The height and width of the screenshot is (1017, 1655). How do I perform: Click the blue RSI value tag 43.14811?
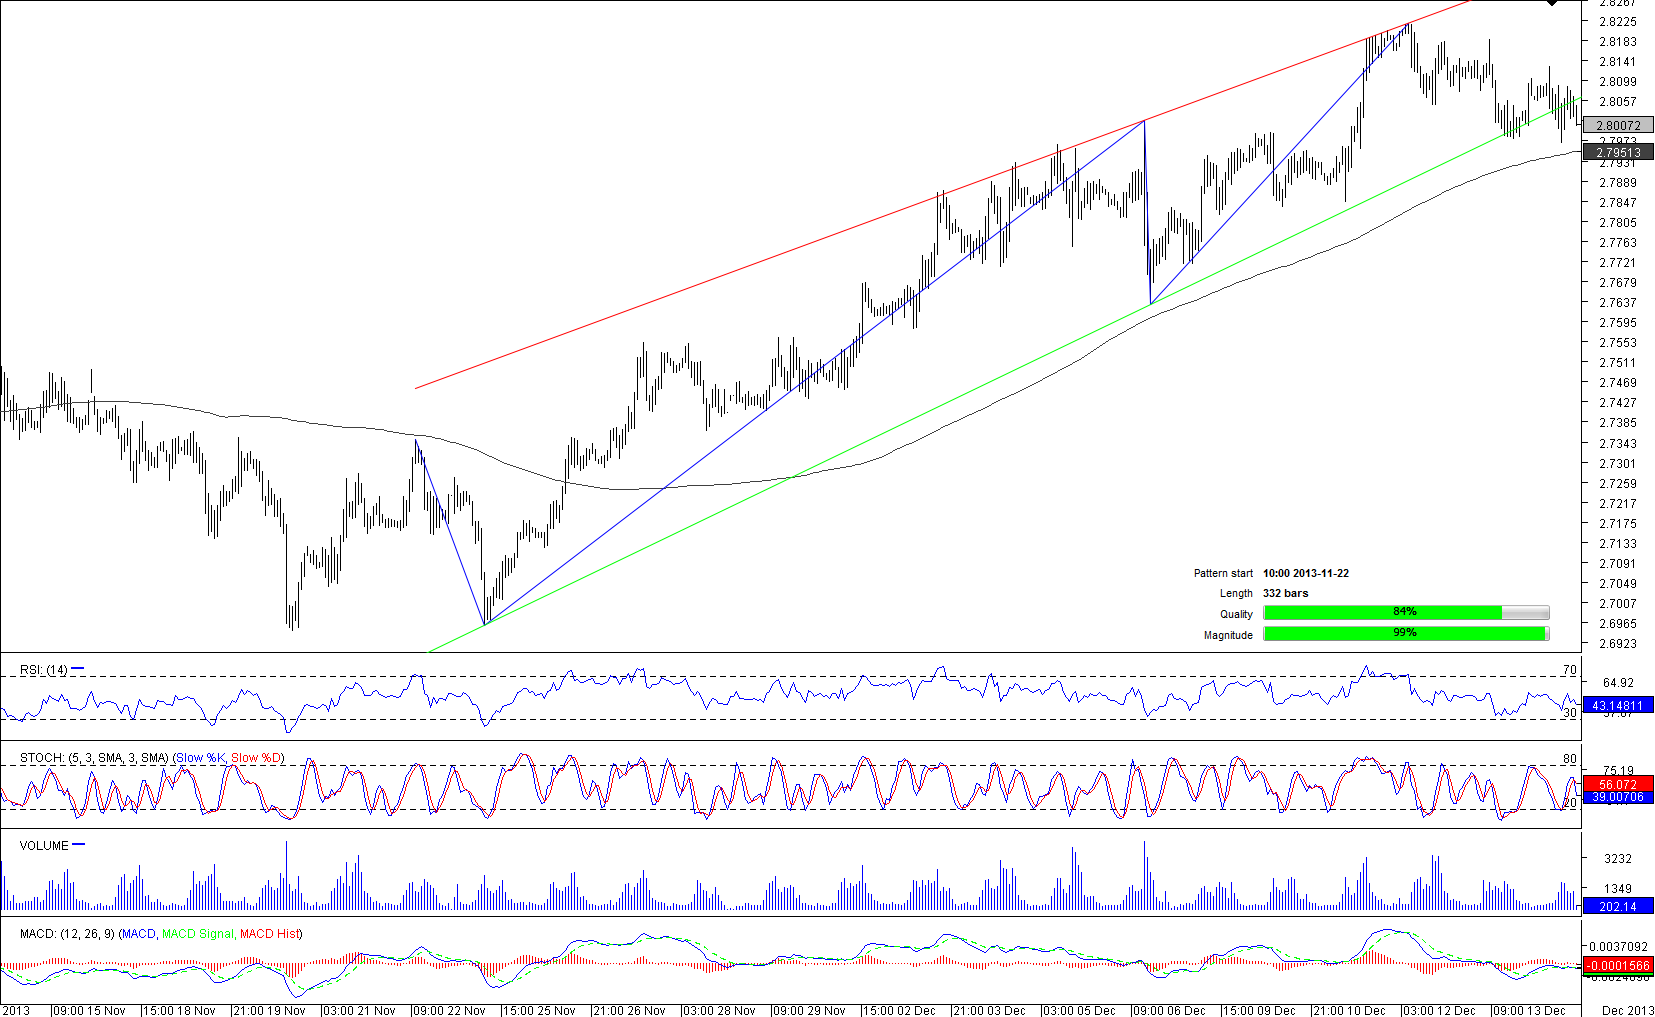coord(1617,705)
